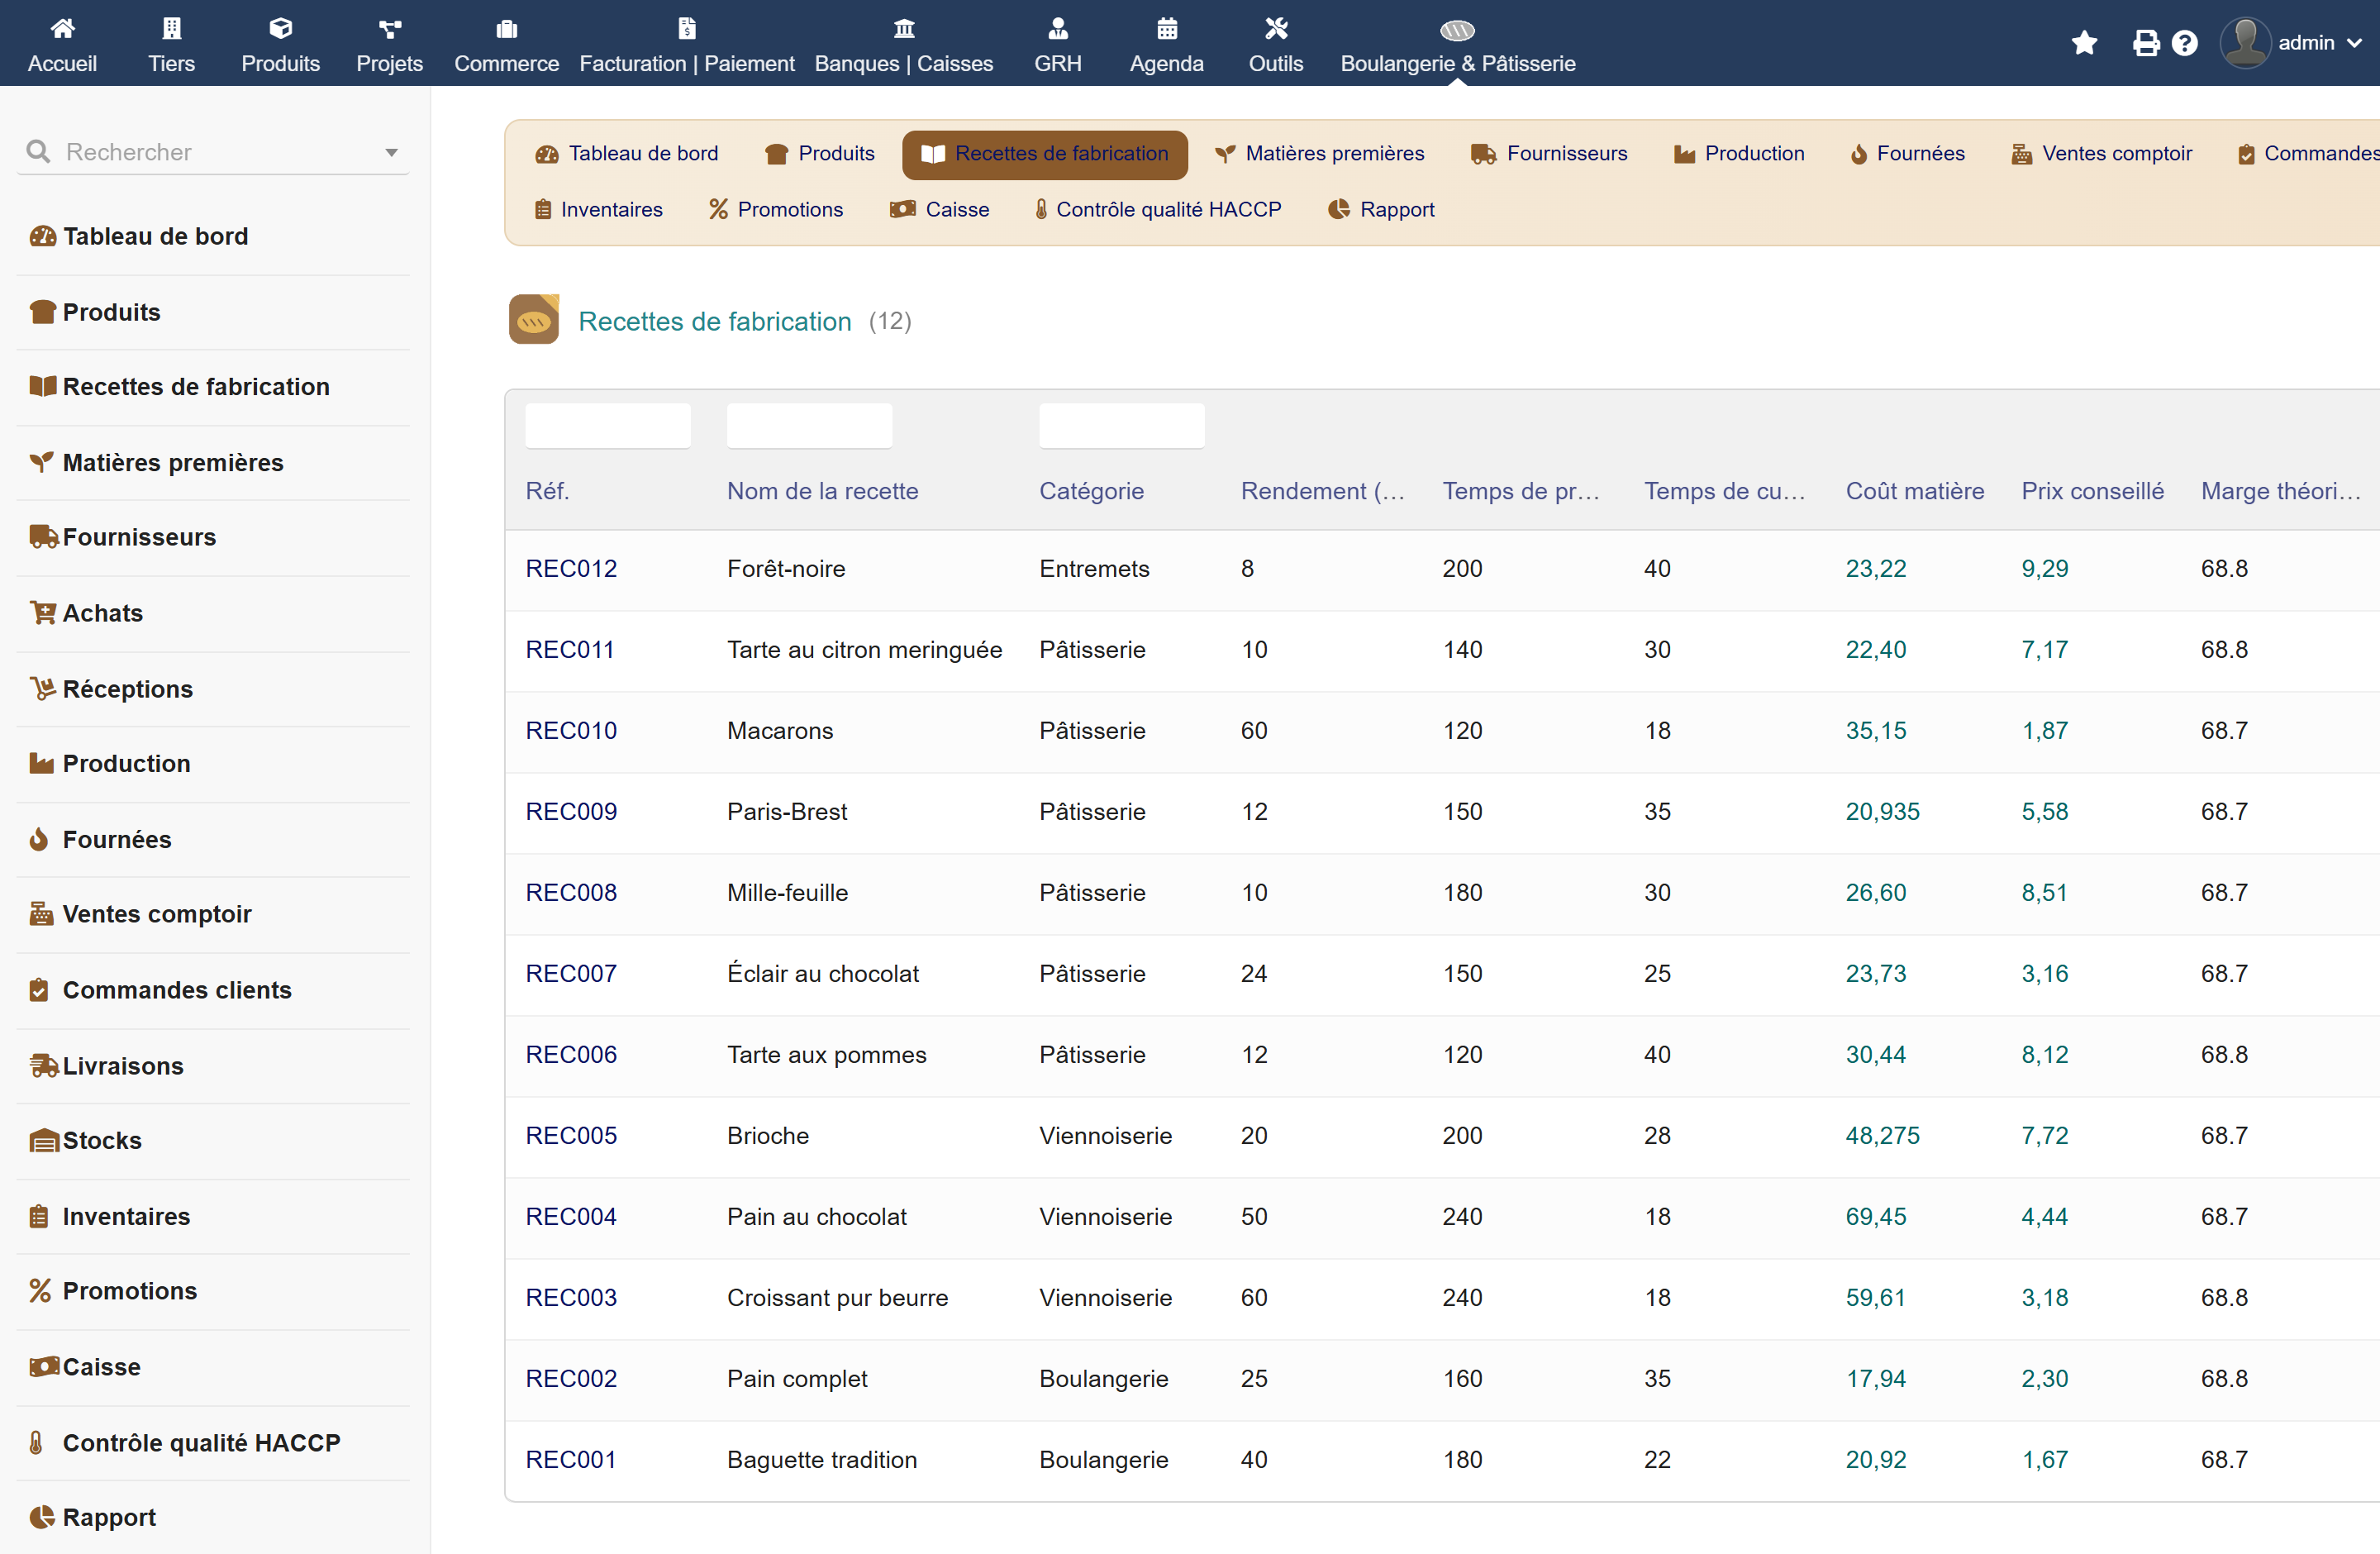Open Boulangerie & Pâtisserie module icon
Screen dimensions: 2380x1554
(x=1457, y=29)
